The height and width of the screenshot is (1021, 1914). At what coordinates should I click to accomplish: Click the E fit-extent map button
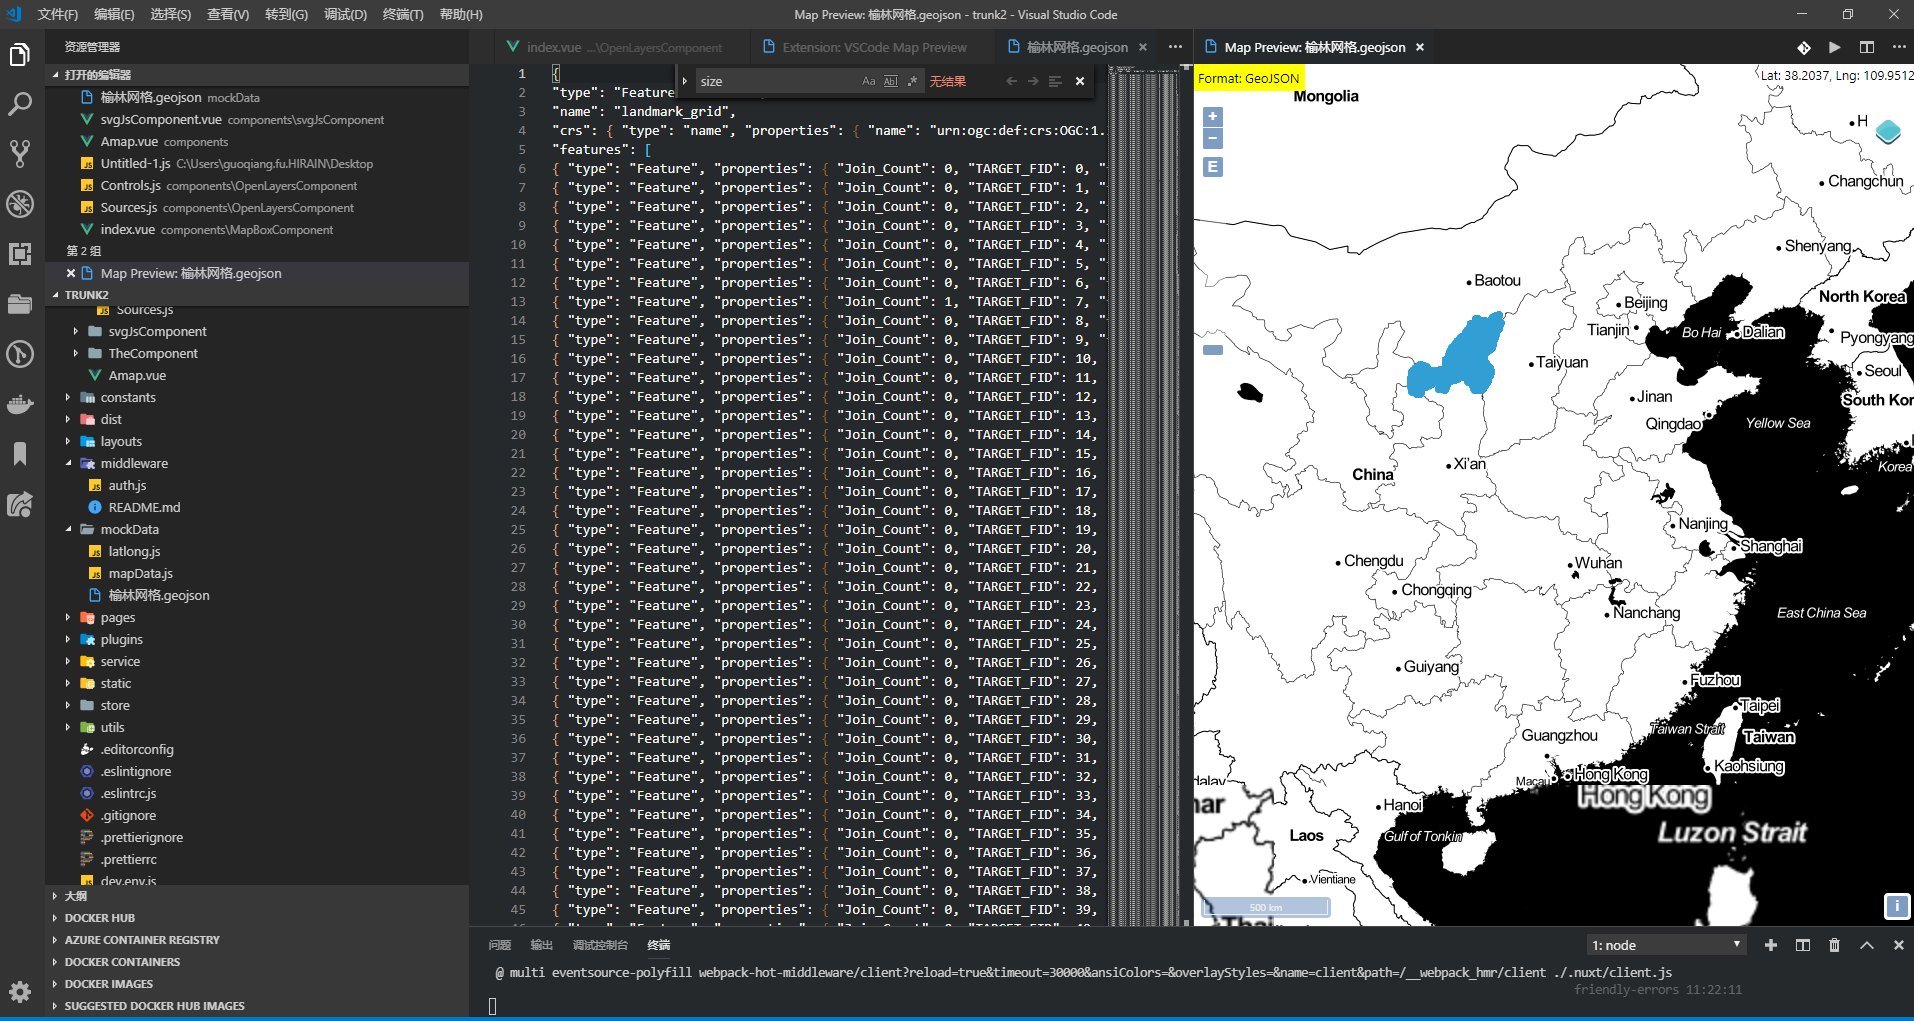1213,167
